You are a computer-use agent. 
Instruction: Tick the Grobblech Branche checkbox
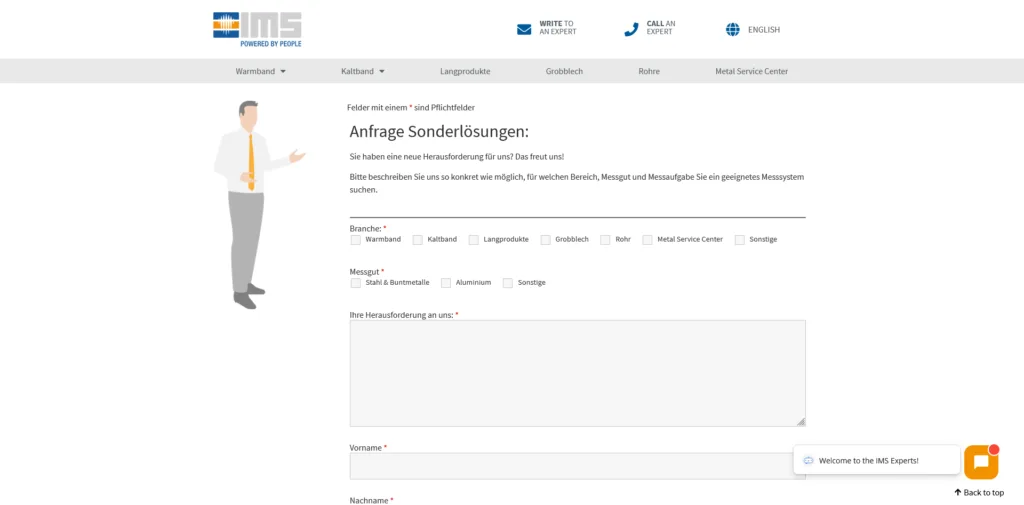click(x=545, y=240)
